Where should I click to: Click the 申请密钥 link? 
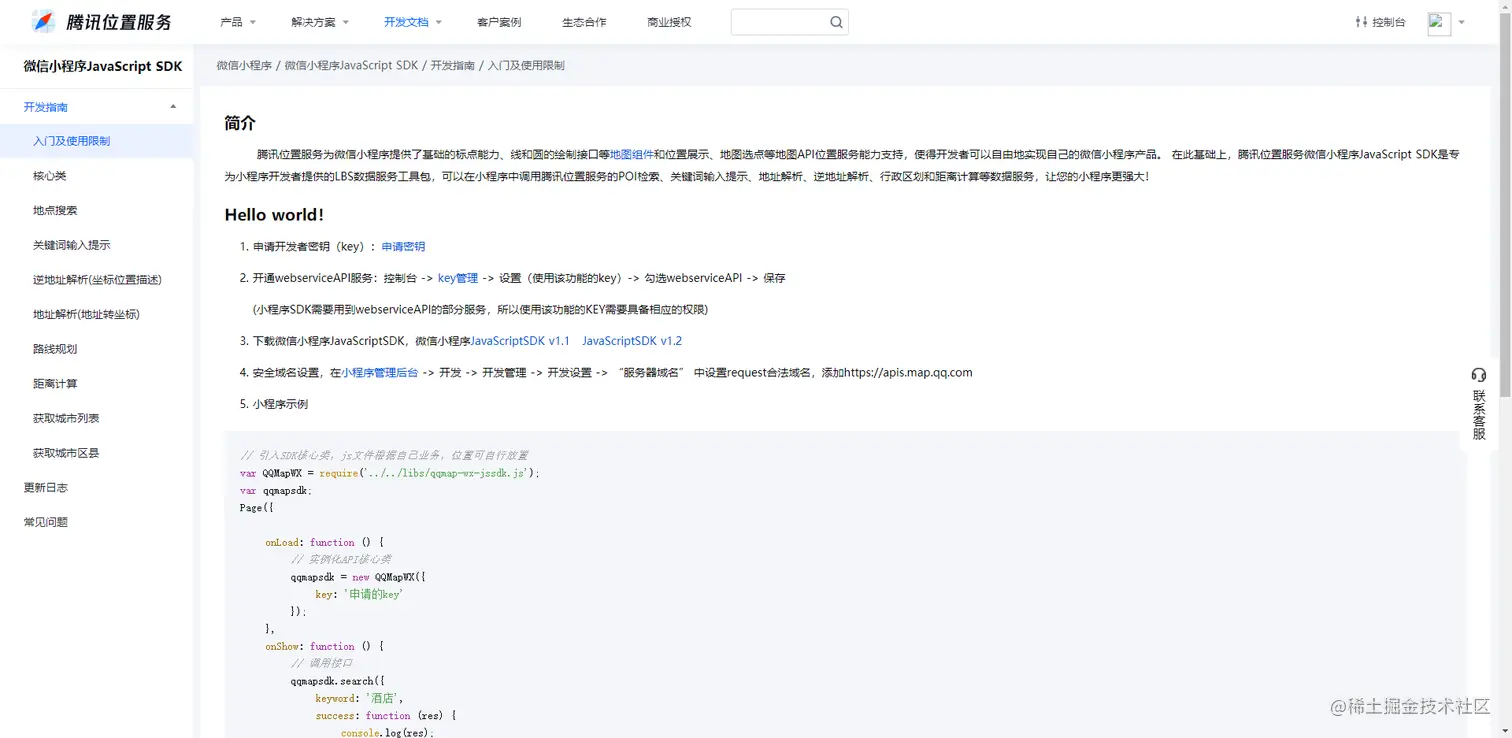[403, 246]
